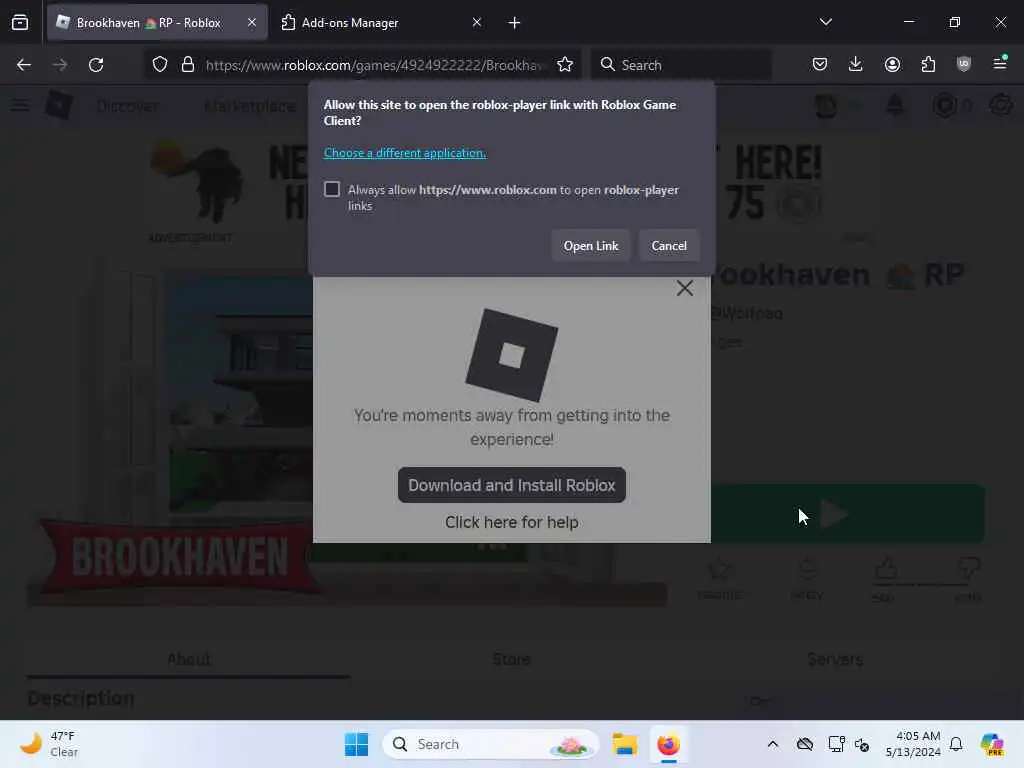Close the Brookhaven RP tab
The width and height of the screenshot is (1024, 768).
point(252,22)
